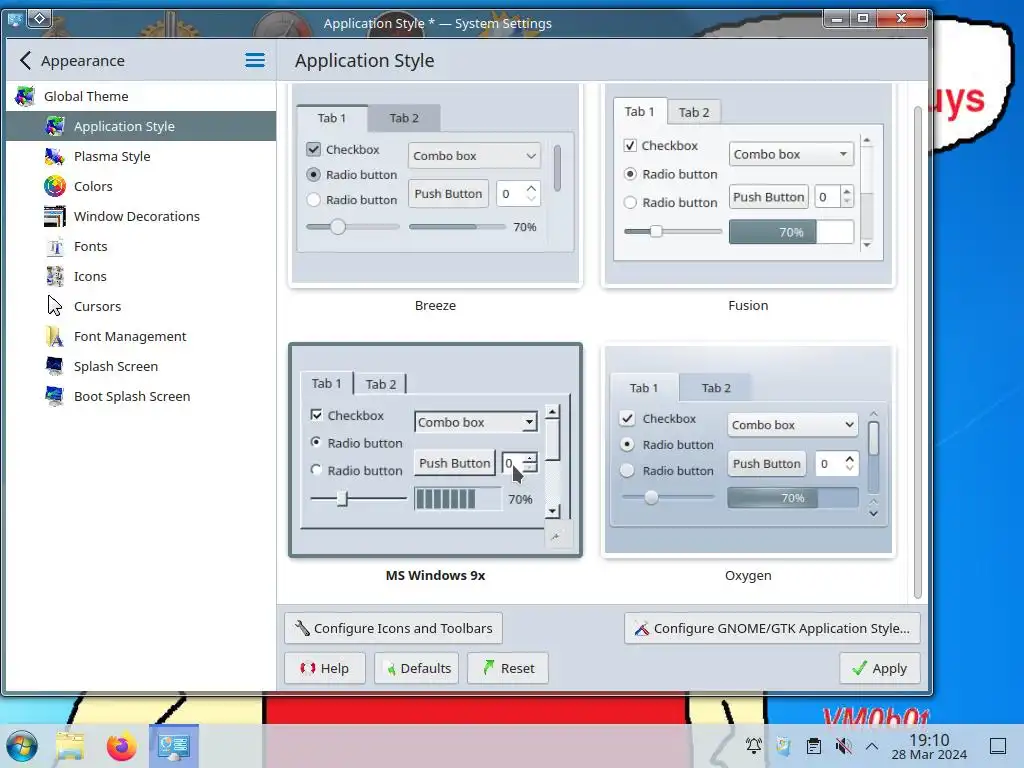Click the slider handle in the Breeze preview

pyautogui.click(x=338, y=227)
